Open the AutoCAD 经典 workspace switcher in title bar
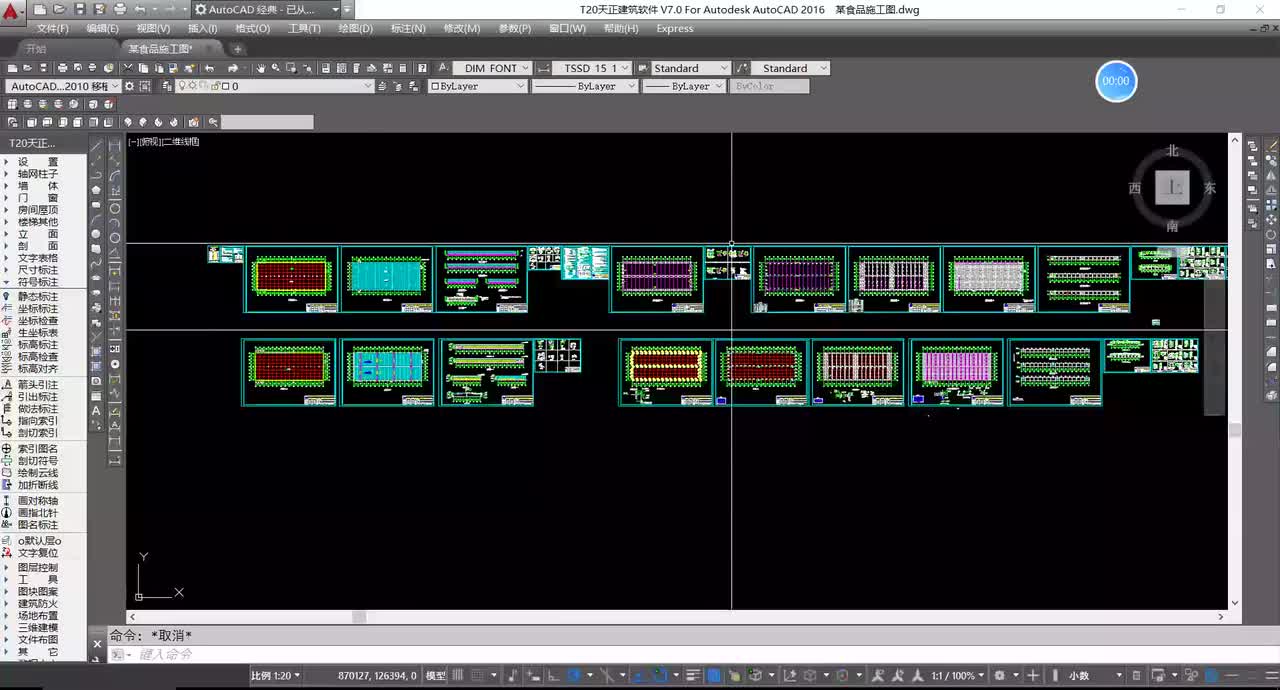 pos(266,9)
